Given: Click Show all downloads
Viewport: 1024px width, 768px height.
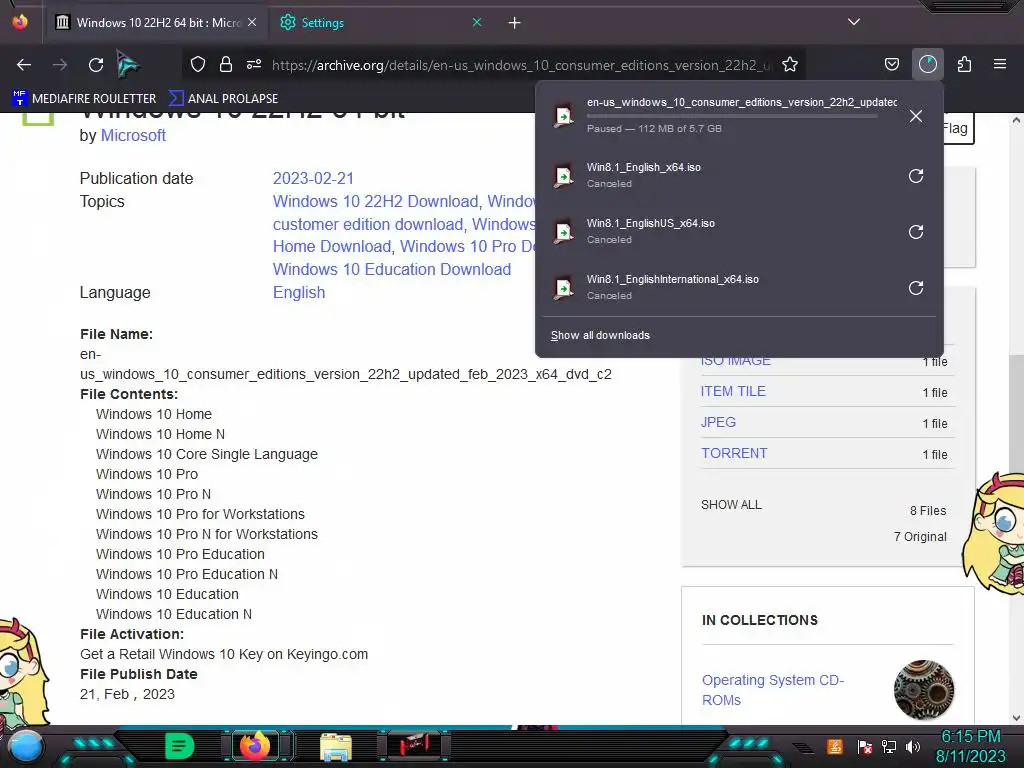Looking at the screenshot, I should click(600, 335).
